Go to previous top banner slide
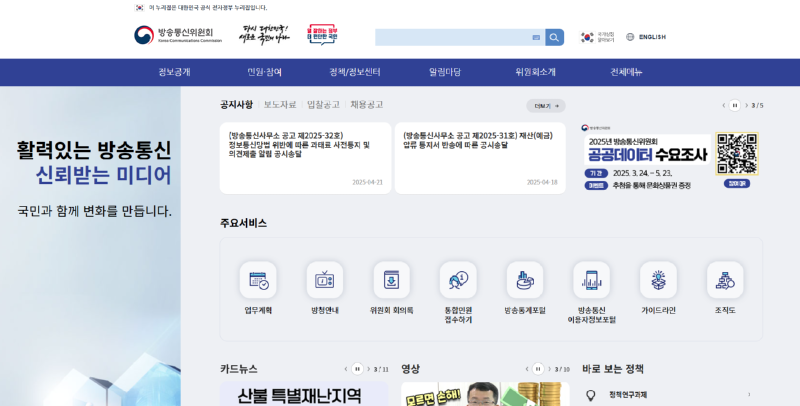Viewport: 800px width, 406px height. point(723,106)
